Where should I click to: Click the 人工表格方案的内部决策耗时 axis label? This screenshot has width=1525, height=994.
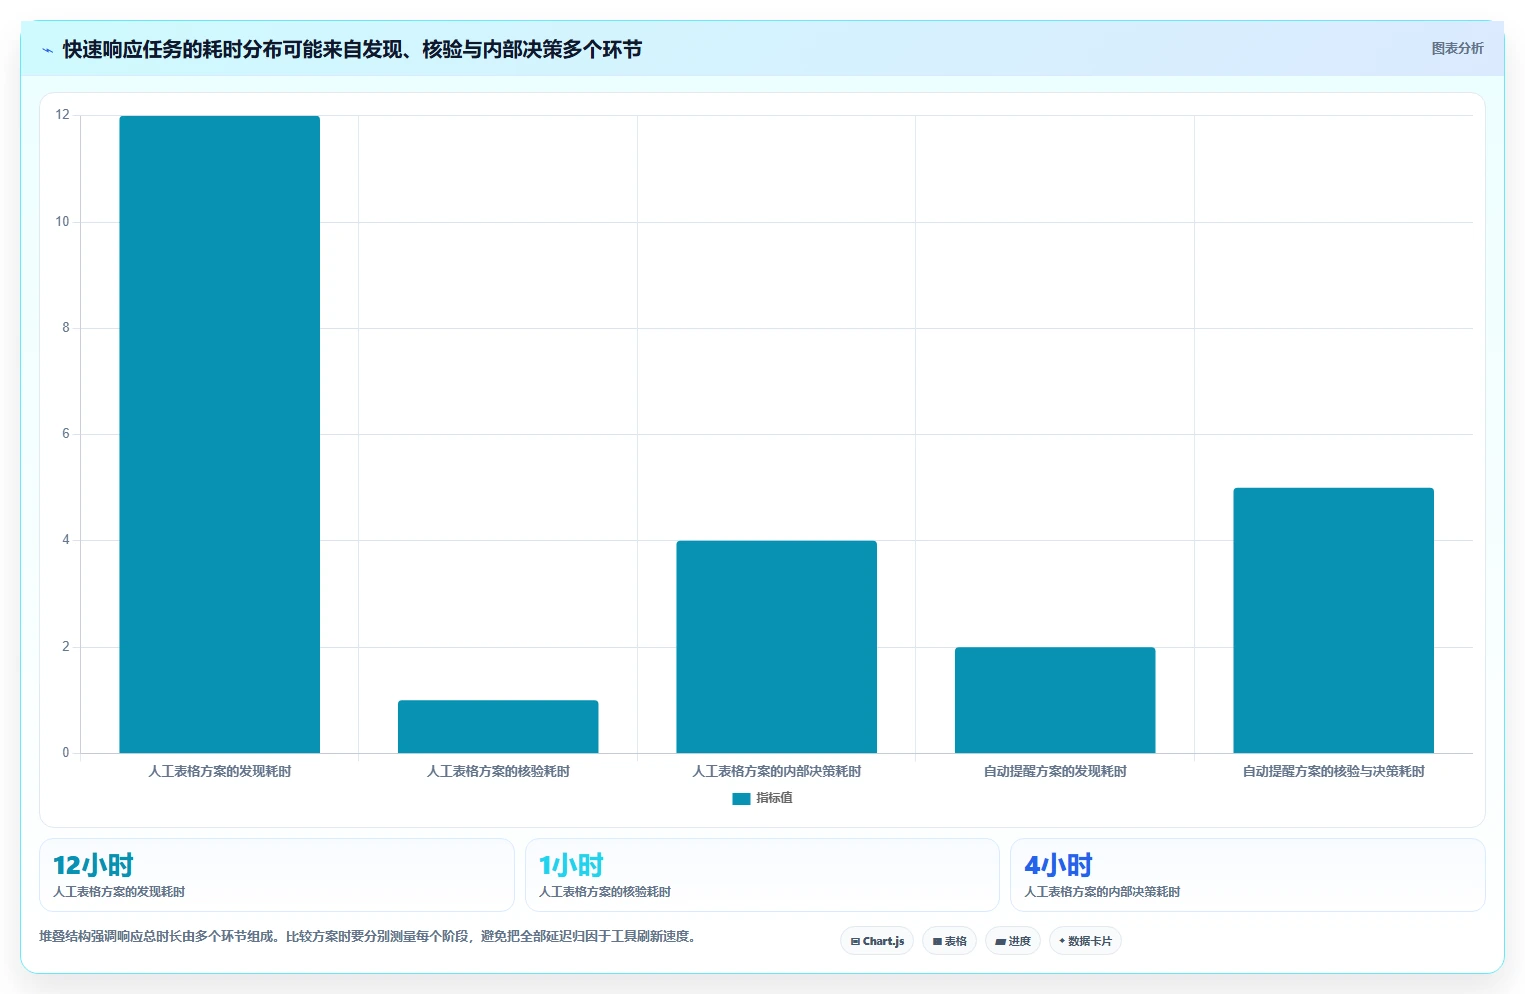[x=777, y=771]
